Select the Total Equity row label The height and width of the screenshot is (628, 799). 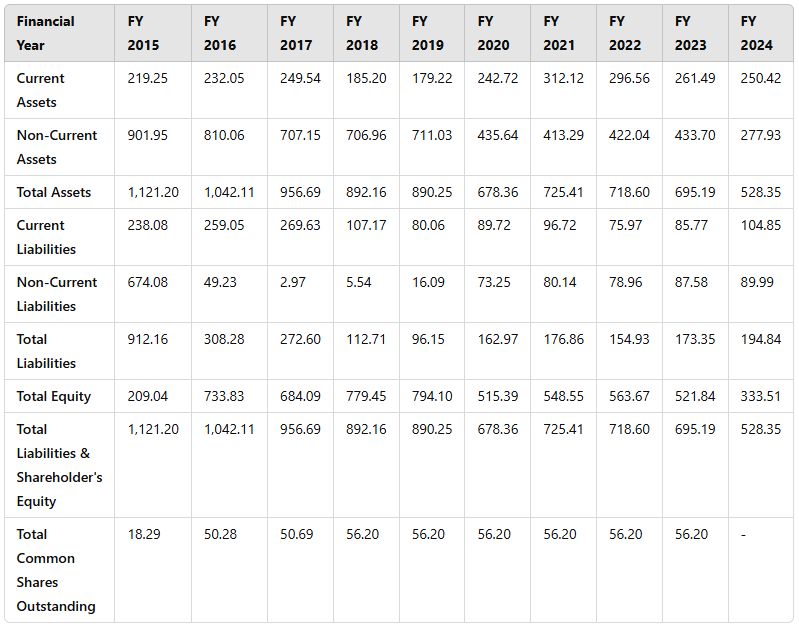tap(54, 397)
